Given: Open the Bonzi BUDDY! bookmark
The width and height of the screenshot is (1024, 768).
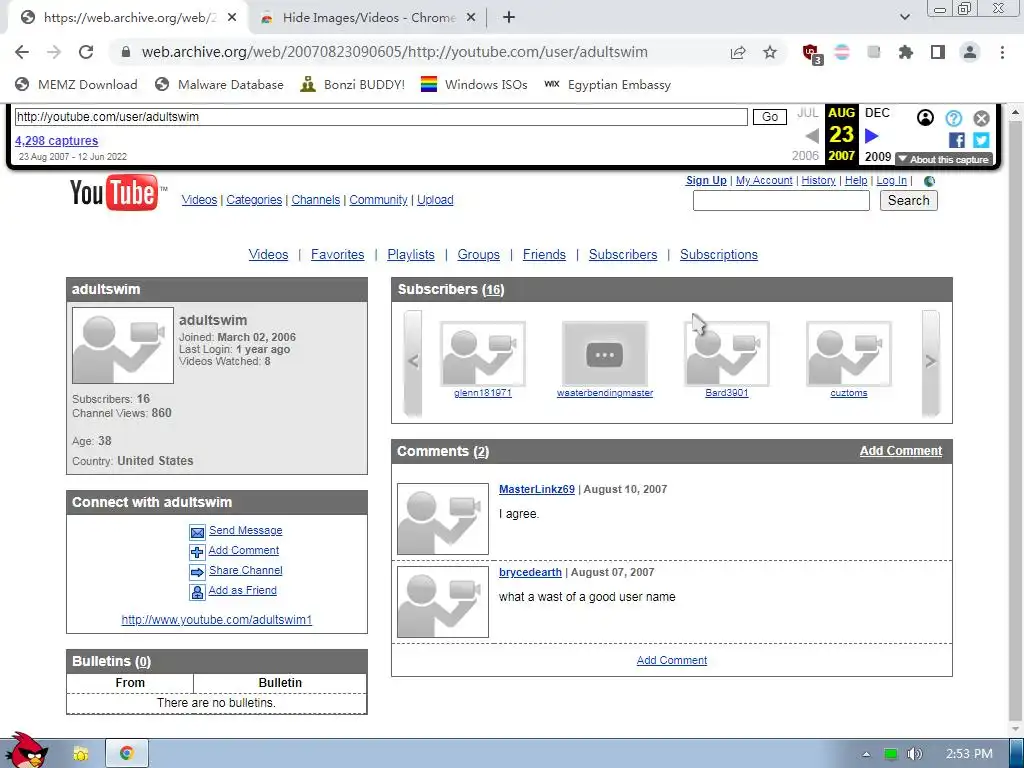Looking at the screenshot, I should pos(353,84).
